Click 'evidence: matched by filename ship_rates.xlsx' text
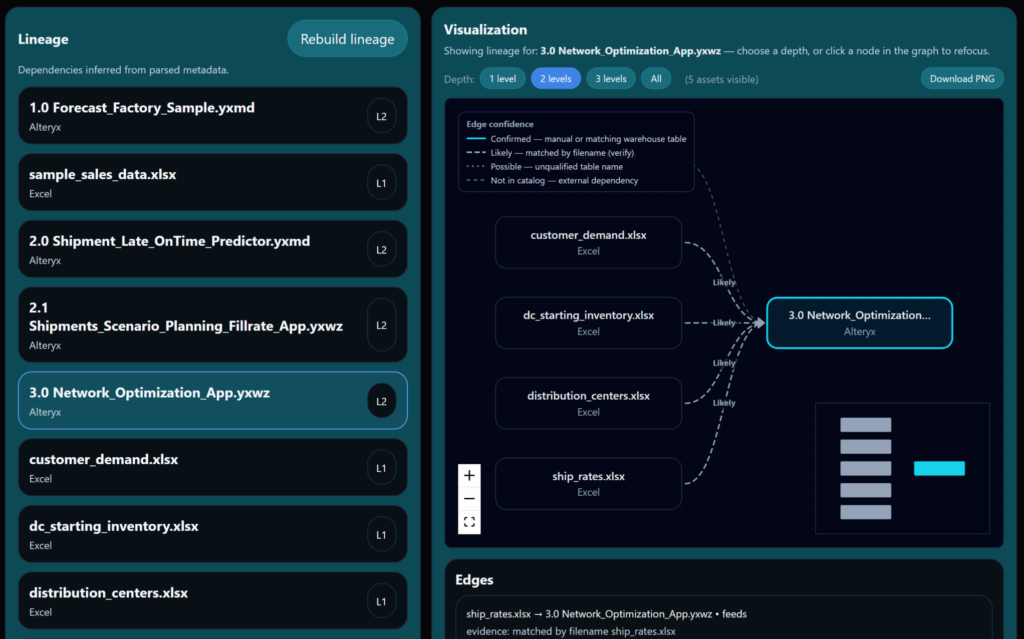Screen dimensions: 1024x639 [571, 631]
